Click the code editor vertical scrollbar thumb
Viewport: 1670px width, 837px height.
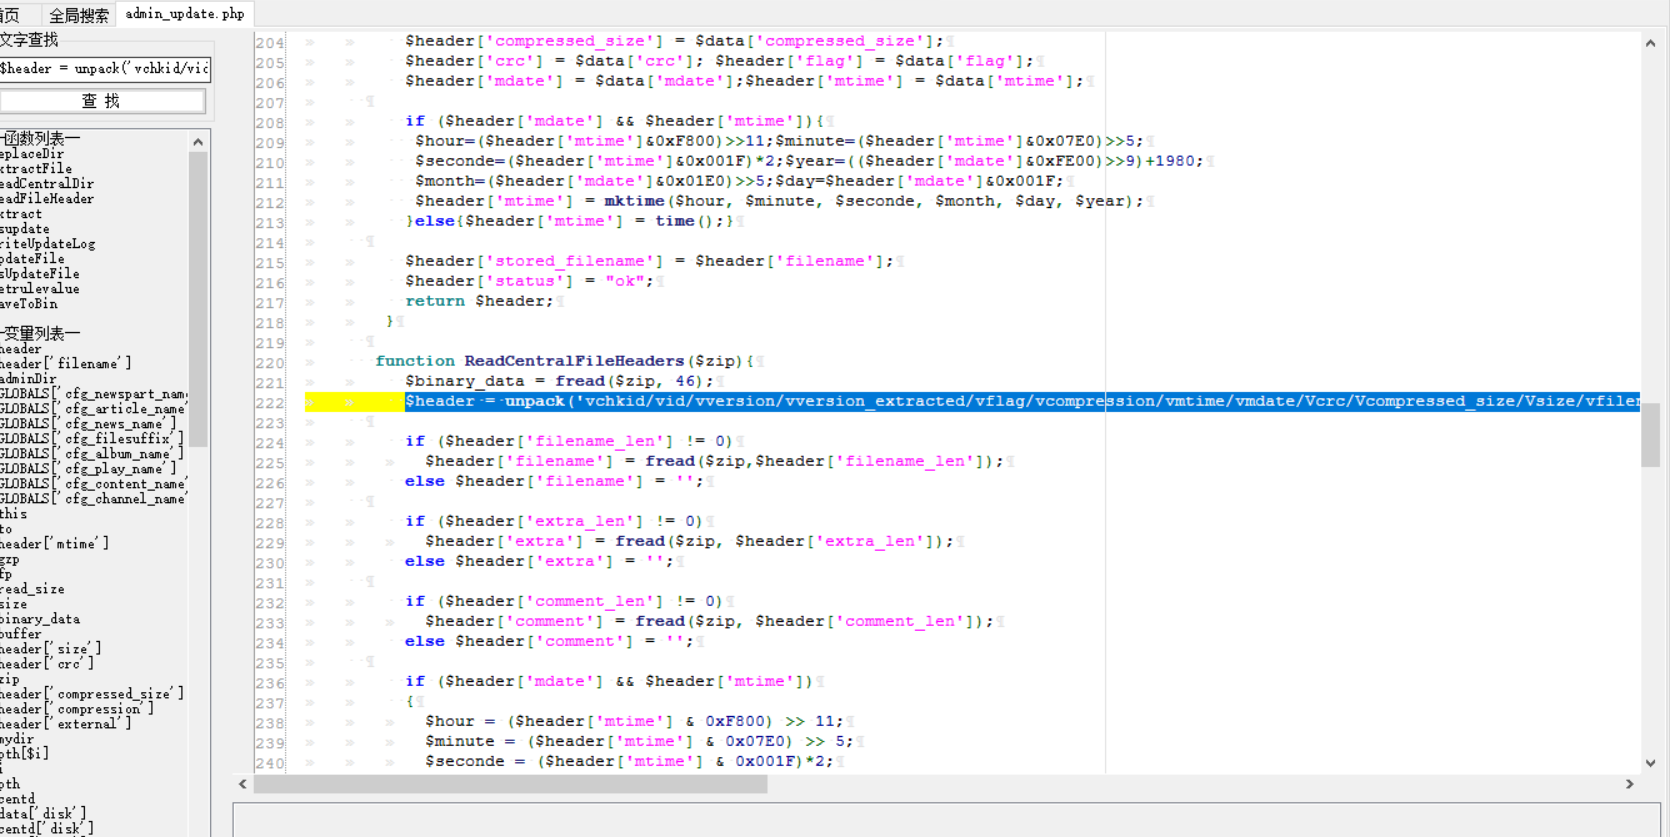click(x=1650, y=434)
